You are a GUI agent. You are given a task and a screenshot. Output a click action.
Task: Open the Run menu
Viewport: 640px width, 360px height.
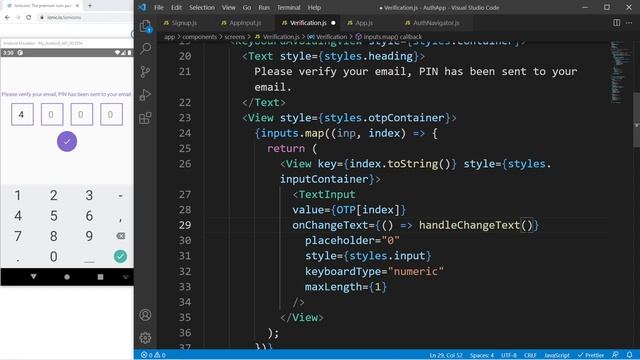pos(264,7)
